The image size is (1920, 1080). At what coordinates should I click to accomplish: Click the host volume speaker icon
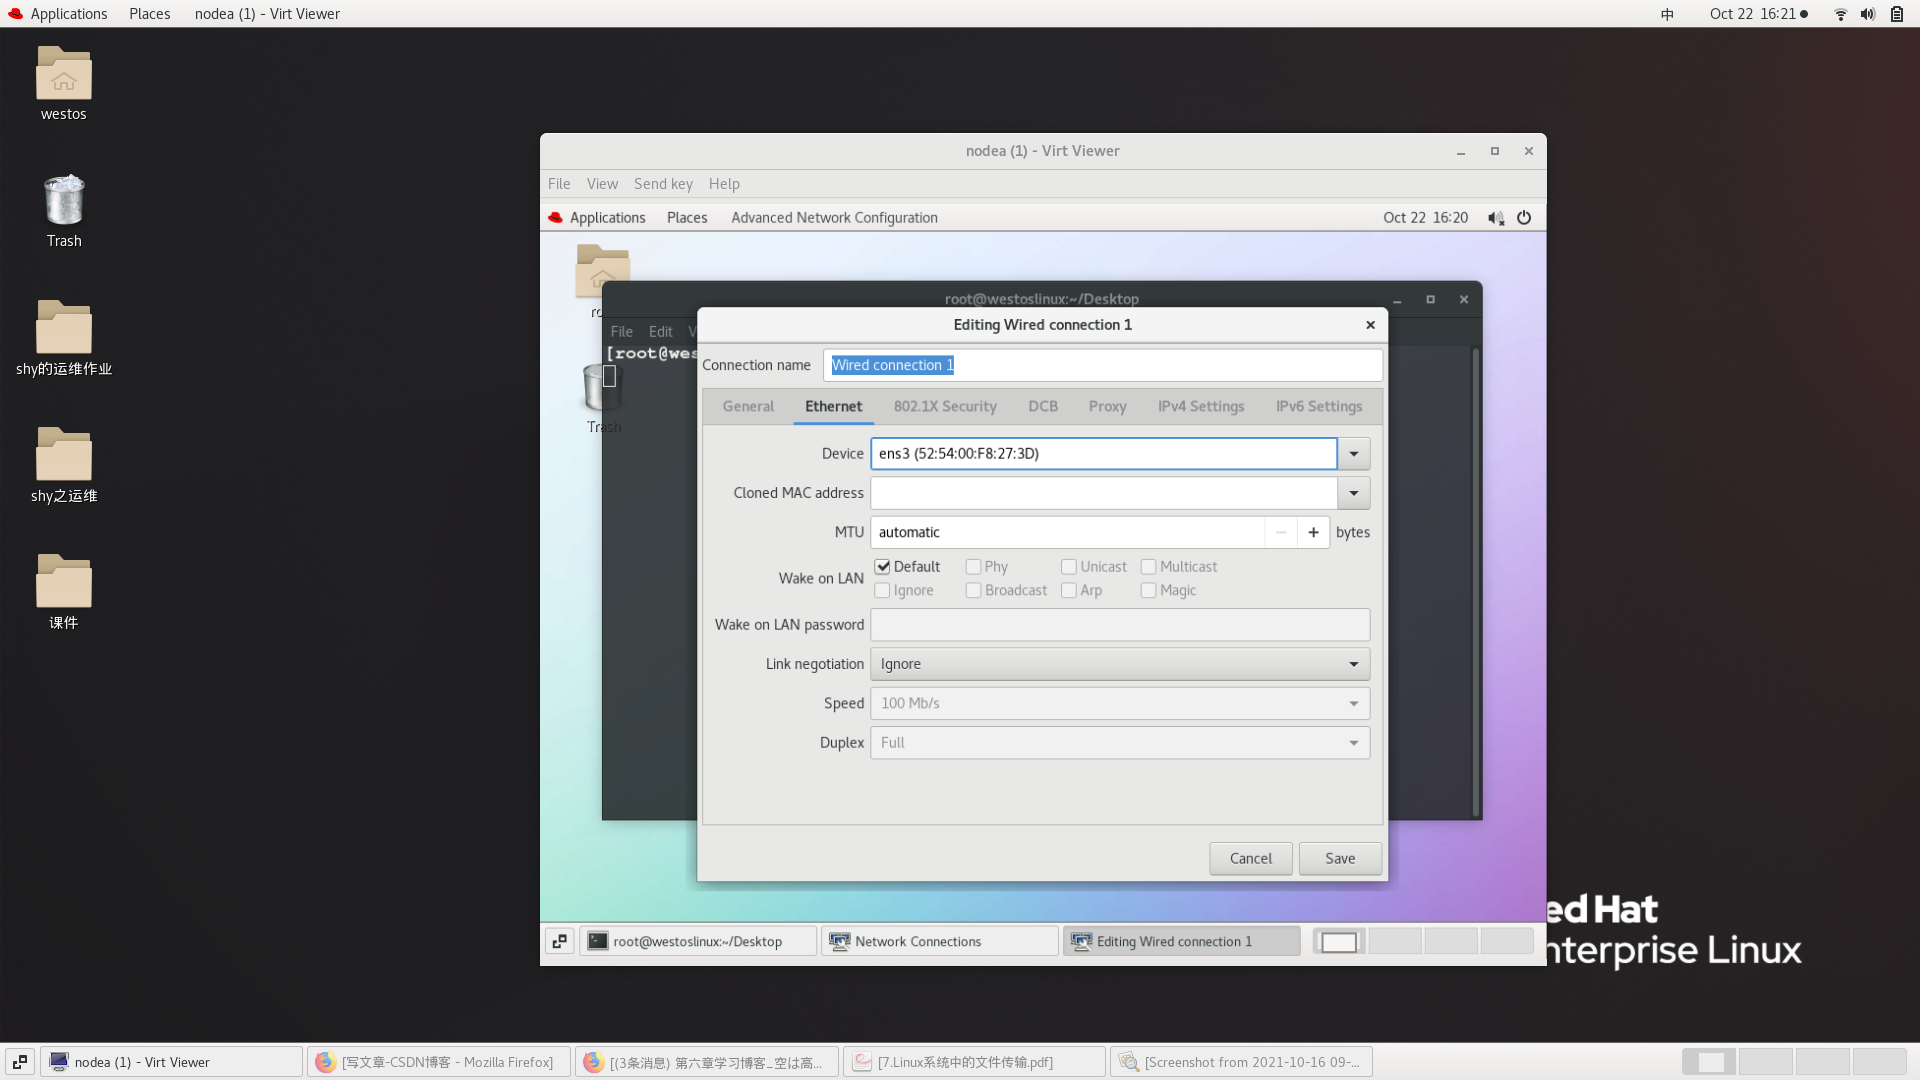1868,14
